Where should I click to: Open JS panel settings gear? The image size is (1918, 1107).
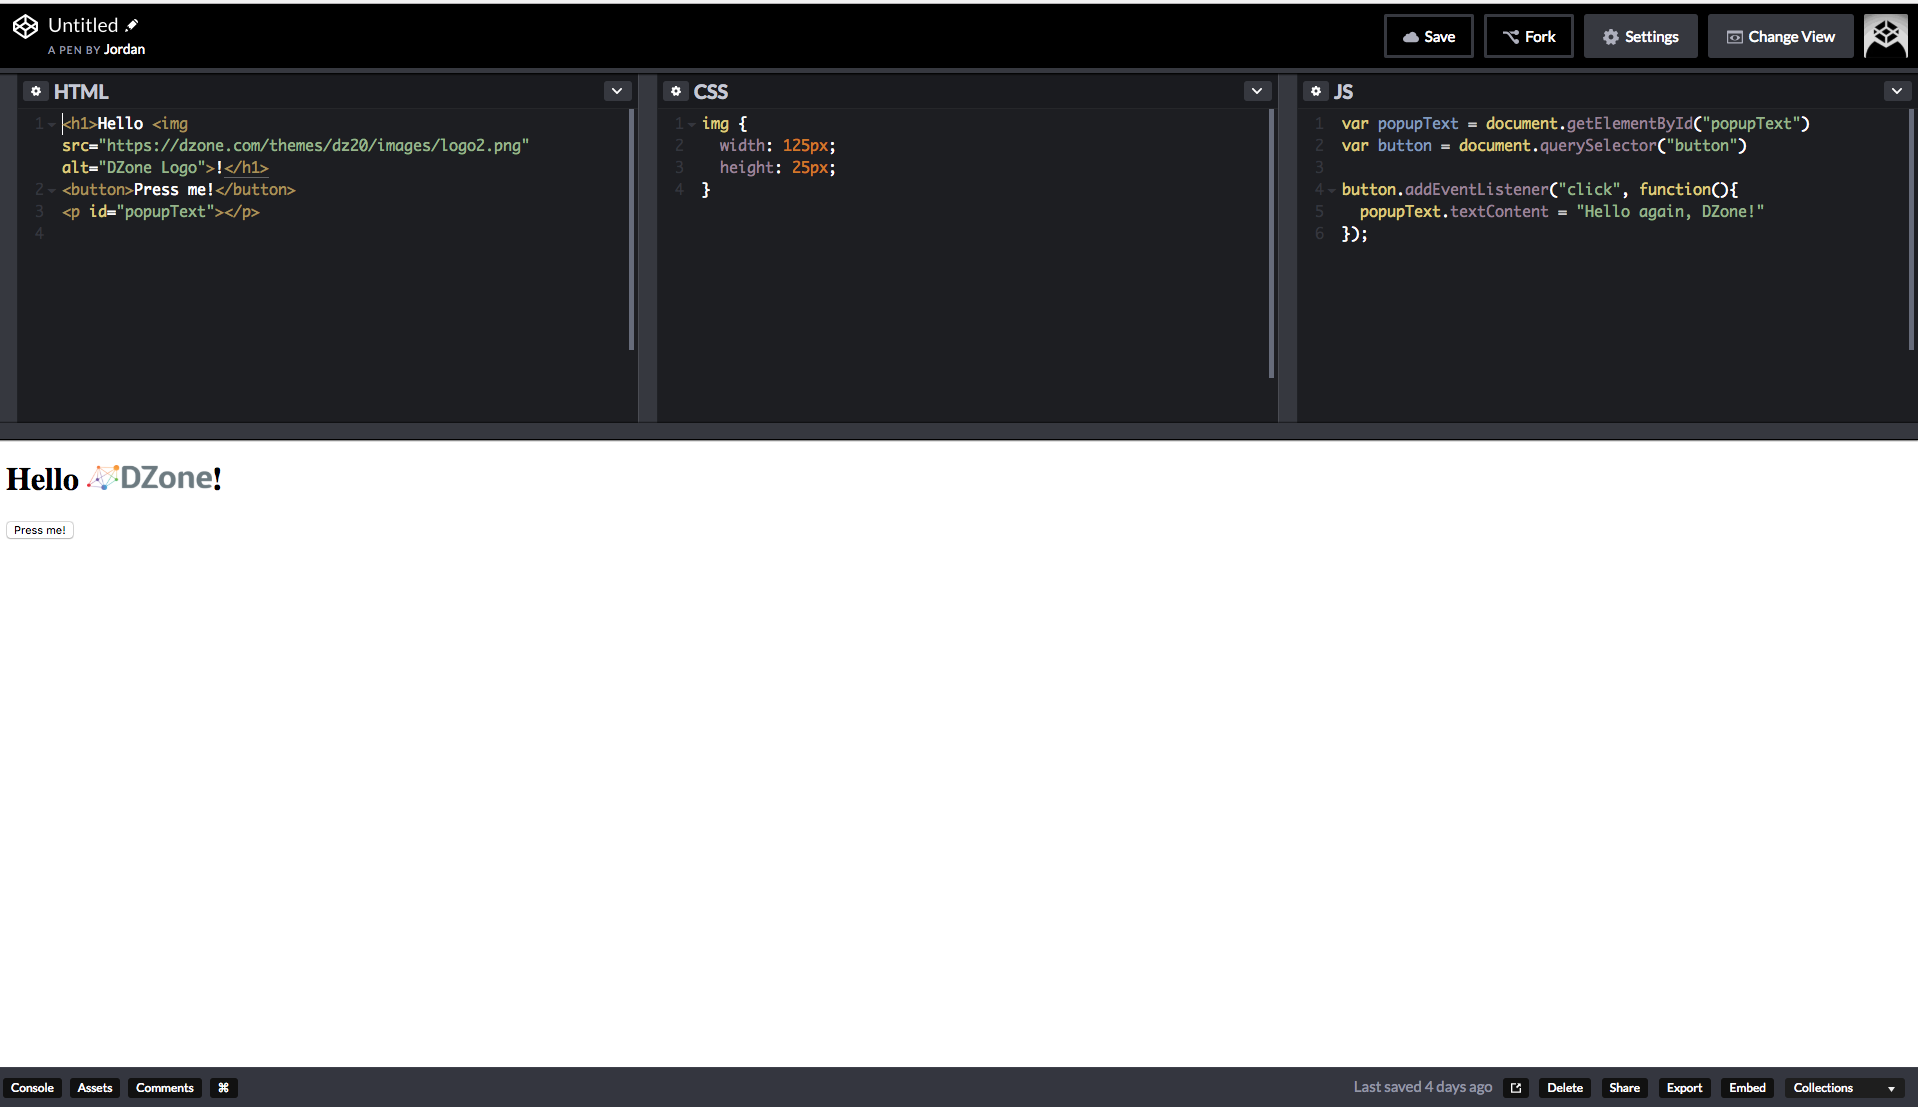coord(1316,91)
